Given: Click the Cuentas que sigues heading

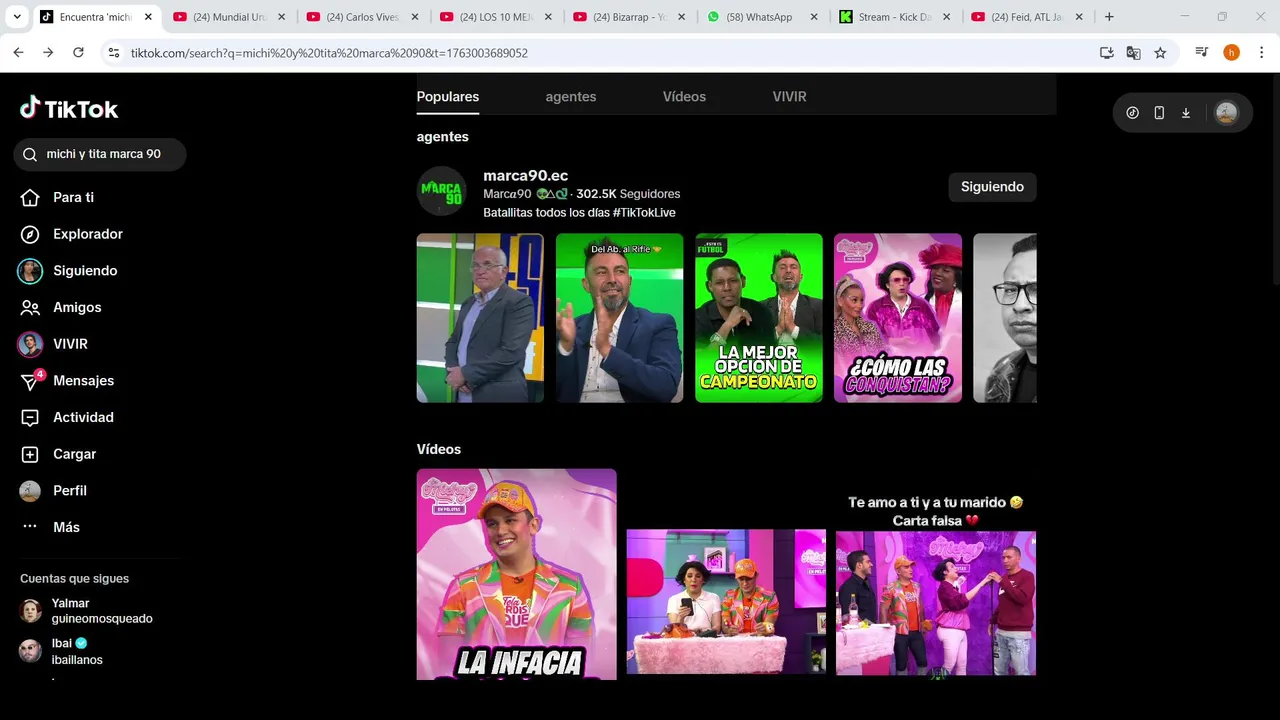Looking at the screenshot, I should click(x=74, y=579).
